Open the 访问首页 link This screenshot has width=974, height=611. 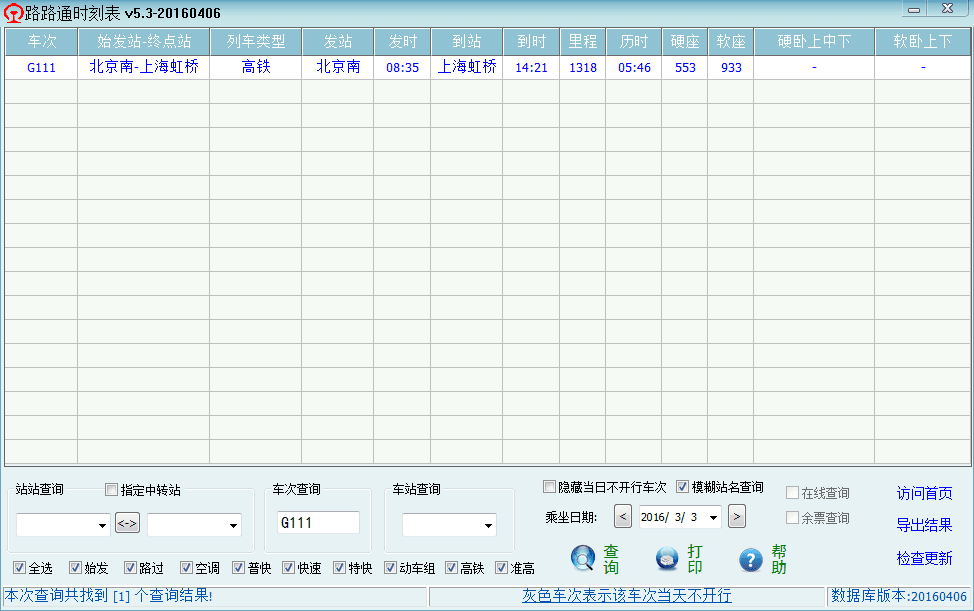coord(924,494)
